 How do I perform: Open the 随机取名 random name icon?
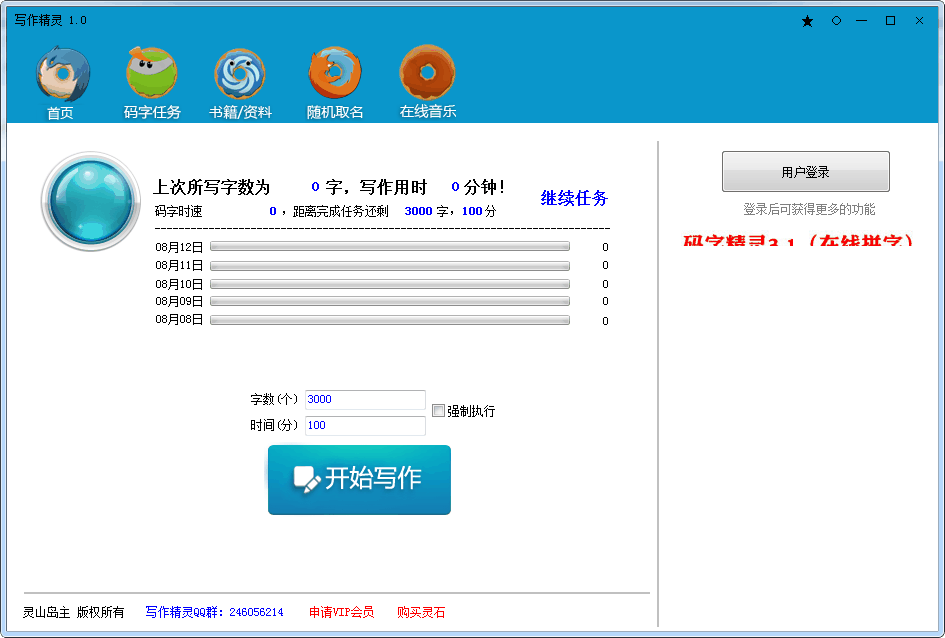click(x=334, y=75)
